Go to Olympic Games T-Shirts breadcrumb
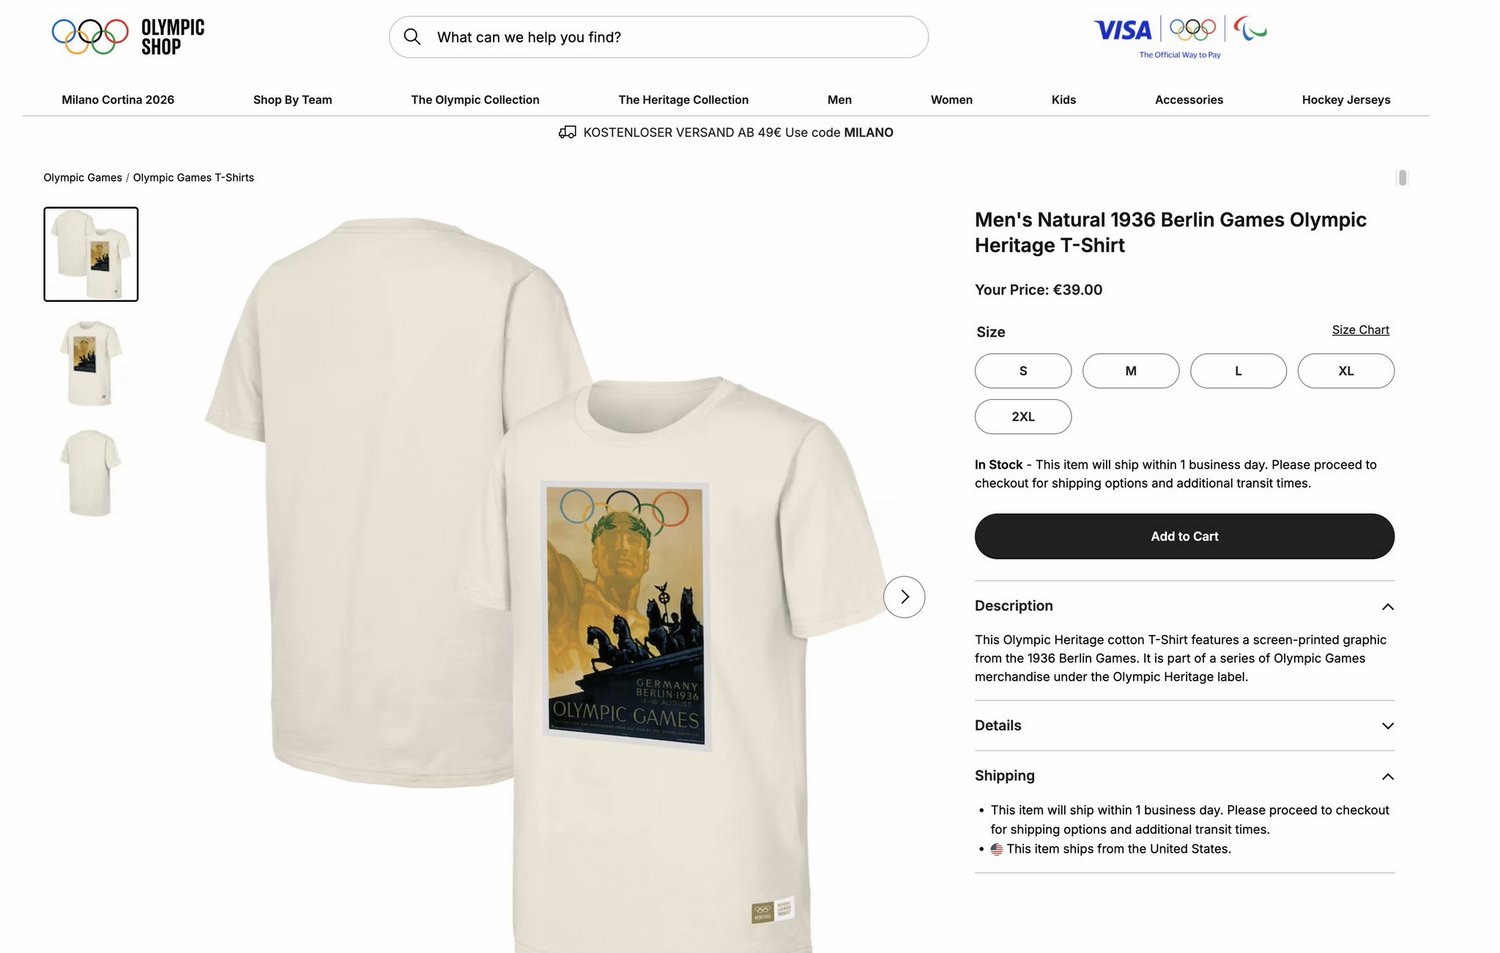The height and width of the screenshot is (953, 1500). (x=193, y=178)
